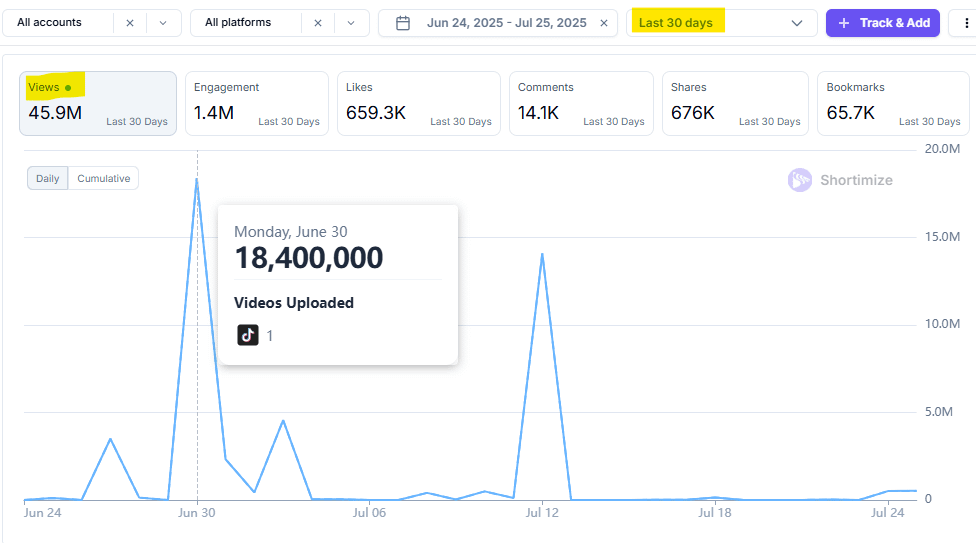This screenshot has width=976, height=543.
Task: Expand the All platforms dropdown arrow
Action: pos(351,23)
